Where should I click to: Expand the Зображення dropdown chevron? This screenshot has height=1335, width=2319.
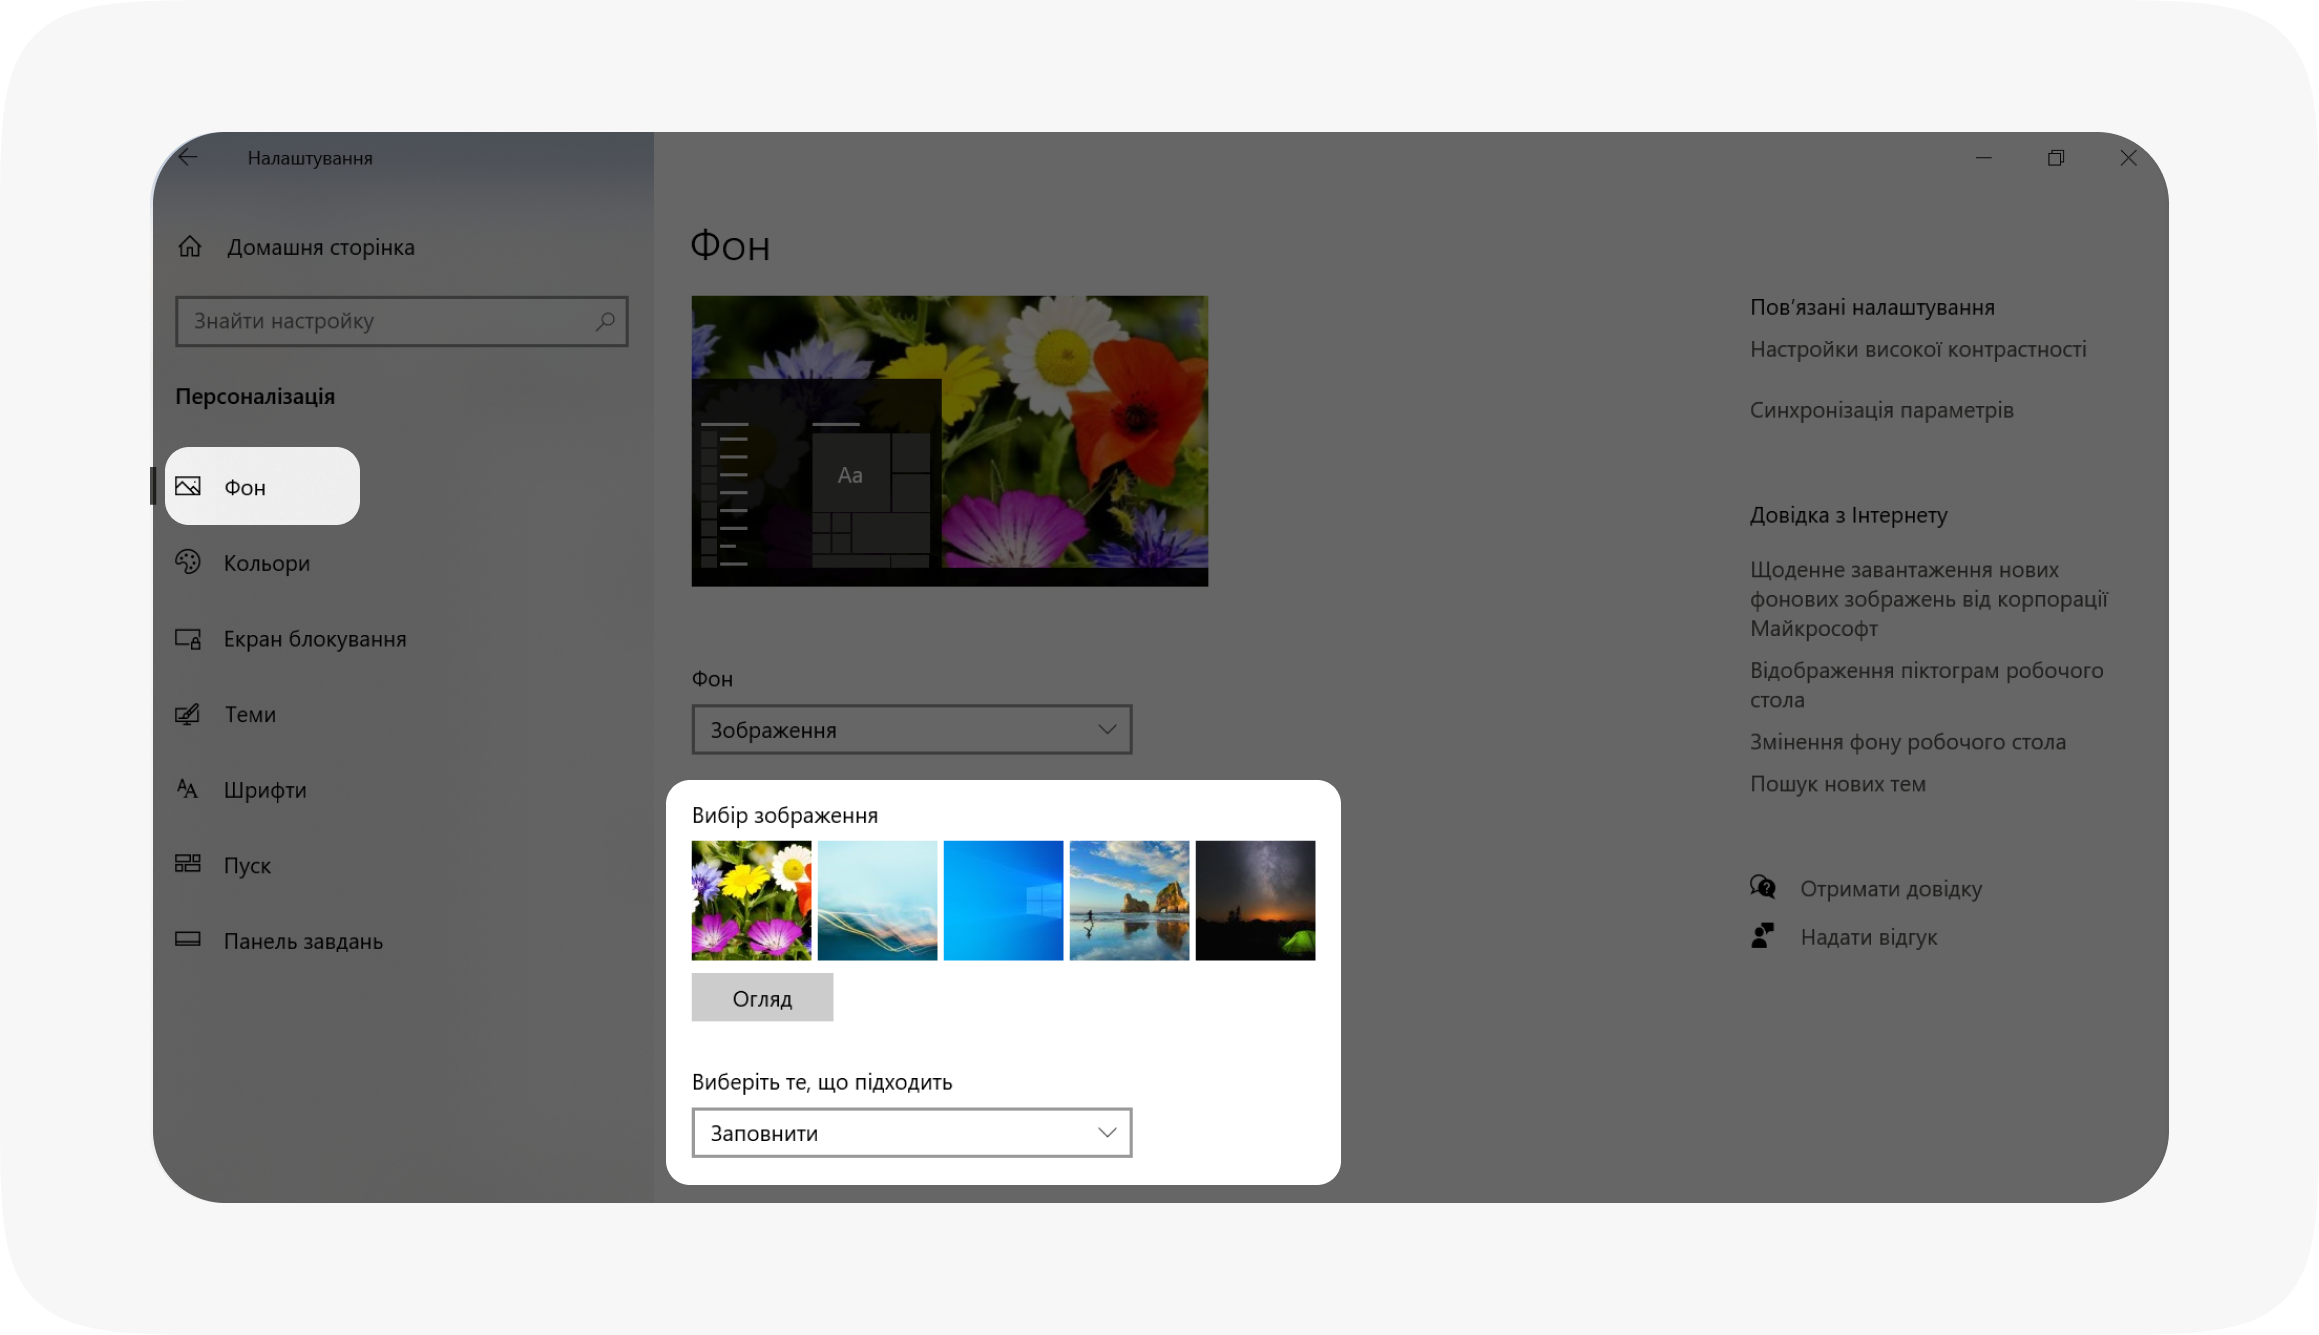pyautogui.click(x=1105, y=729)
